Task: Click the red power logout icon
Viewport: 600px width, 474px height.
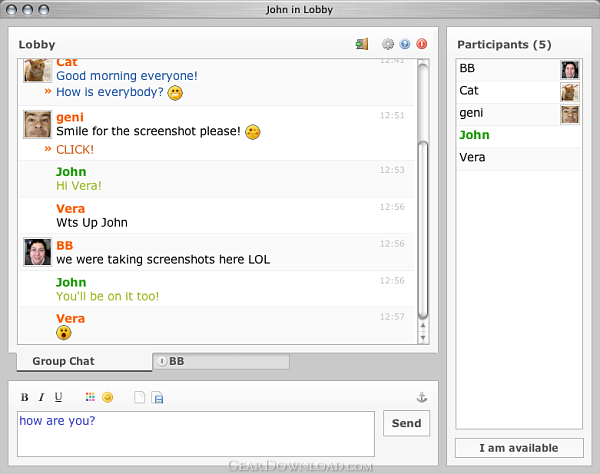Action: pyautogui.click(x=422, y=44)
